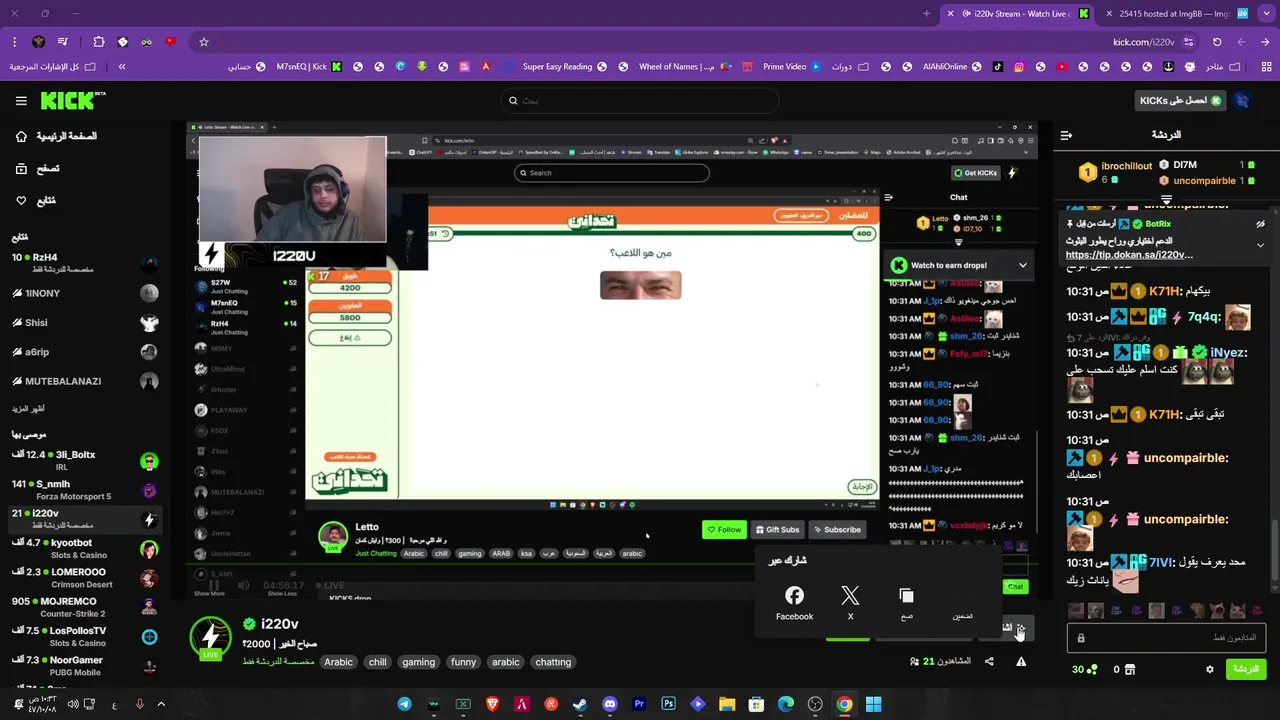Open the Browse section in the sidebar
Image resolution: width=1280 pixels, height=720 pixels.
(x=37, y=169)
